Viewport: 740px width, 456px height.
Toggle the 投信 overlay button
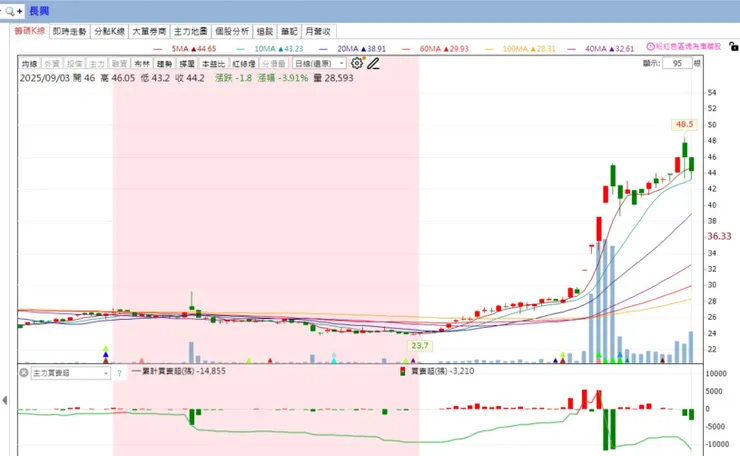74,63
